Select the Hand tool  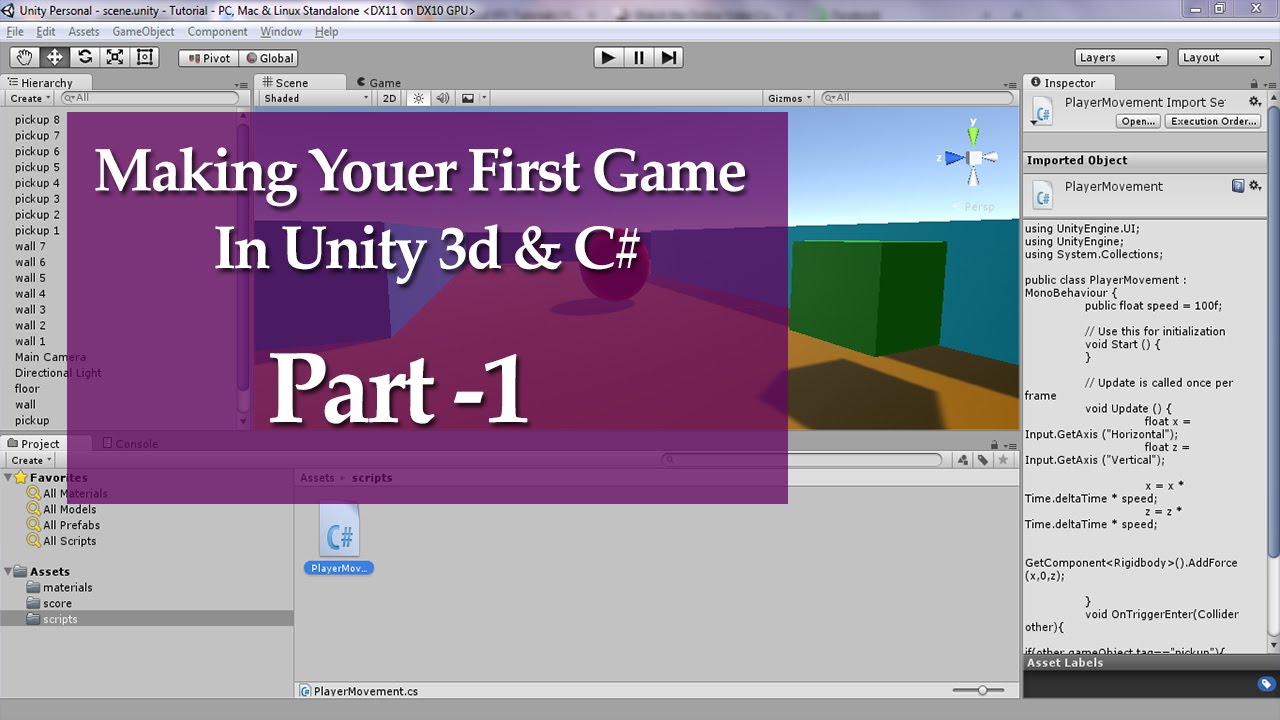click(24, 57)
